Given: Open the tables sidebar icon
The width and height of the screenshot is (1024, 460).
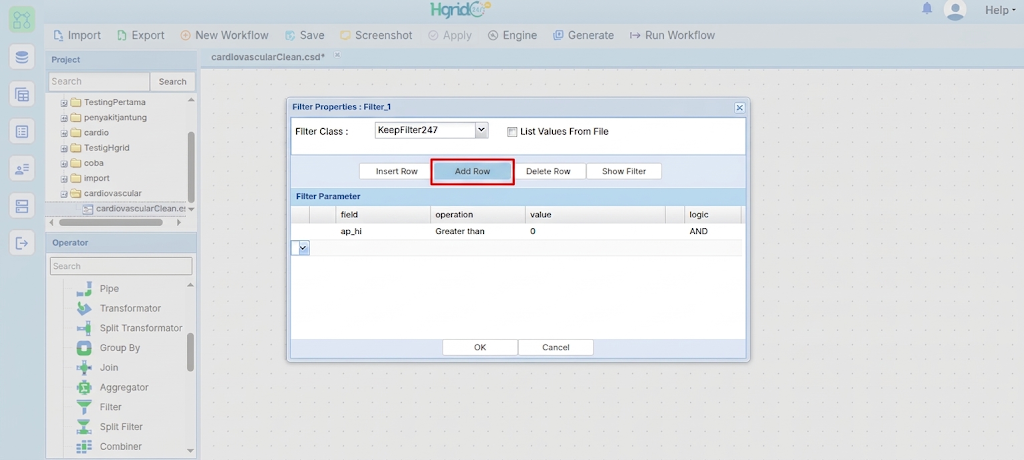Looking at the screenshot, I should [22, 95].
